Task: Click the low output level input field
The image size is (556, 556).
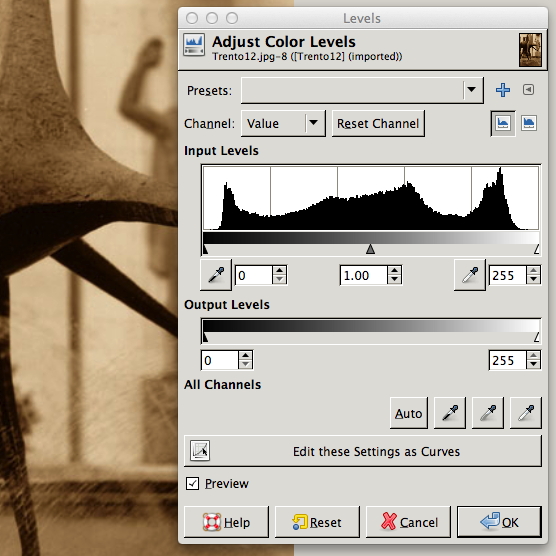Action: pos(220,360)
